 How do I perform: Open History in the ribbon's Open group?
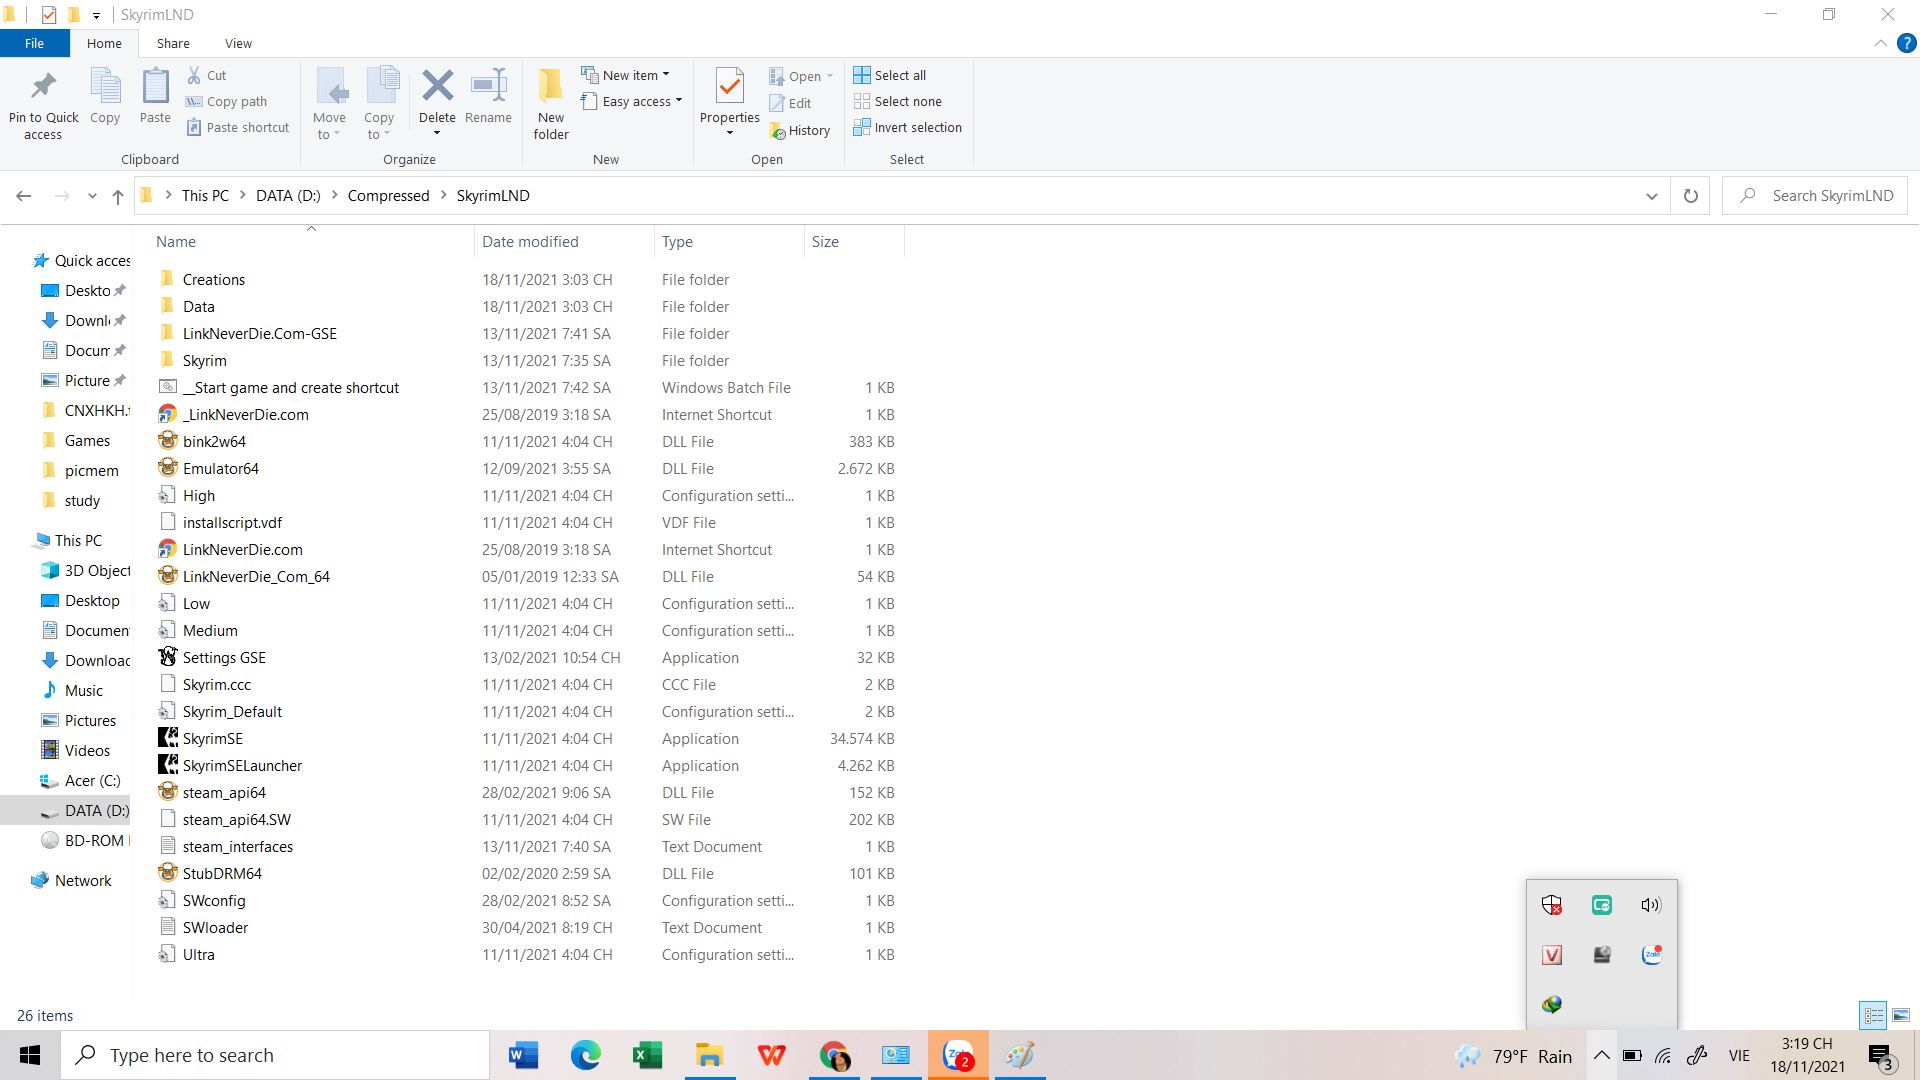click(800, 130)
